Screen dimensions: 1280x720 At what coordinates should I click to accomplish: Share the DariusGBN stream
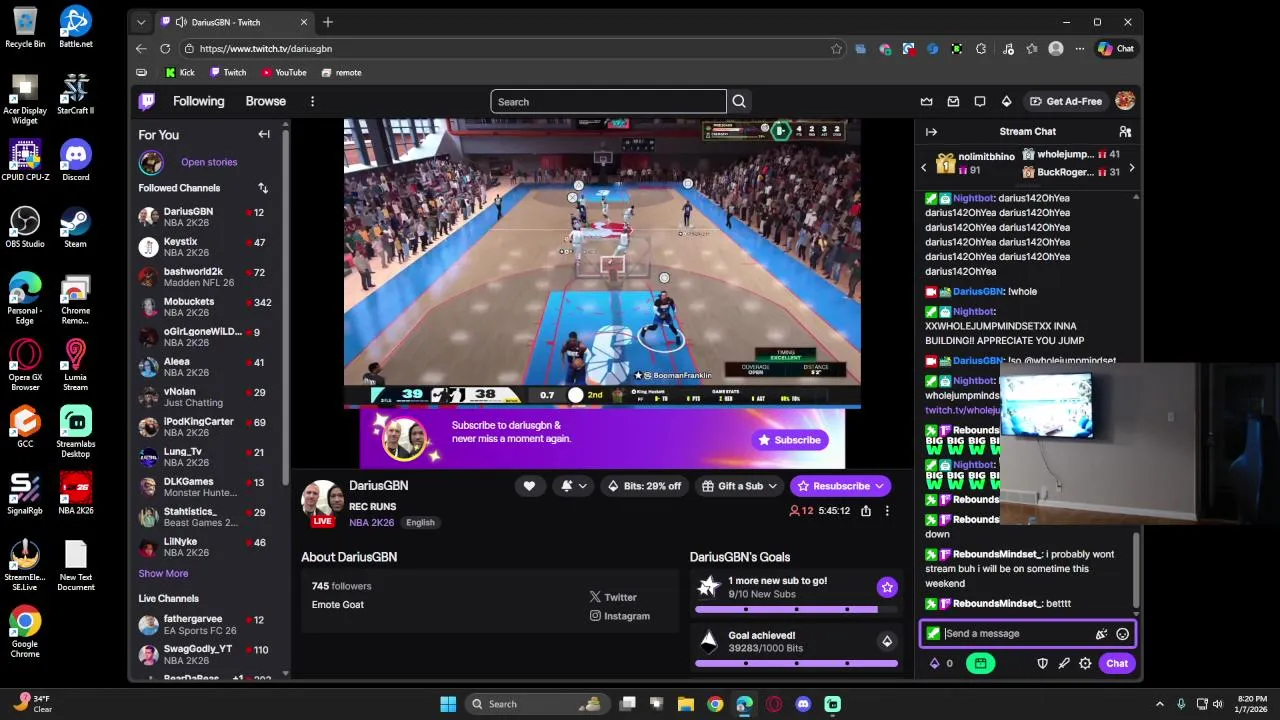[865, 511]
